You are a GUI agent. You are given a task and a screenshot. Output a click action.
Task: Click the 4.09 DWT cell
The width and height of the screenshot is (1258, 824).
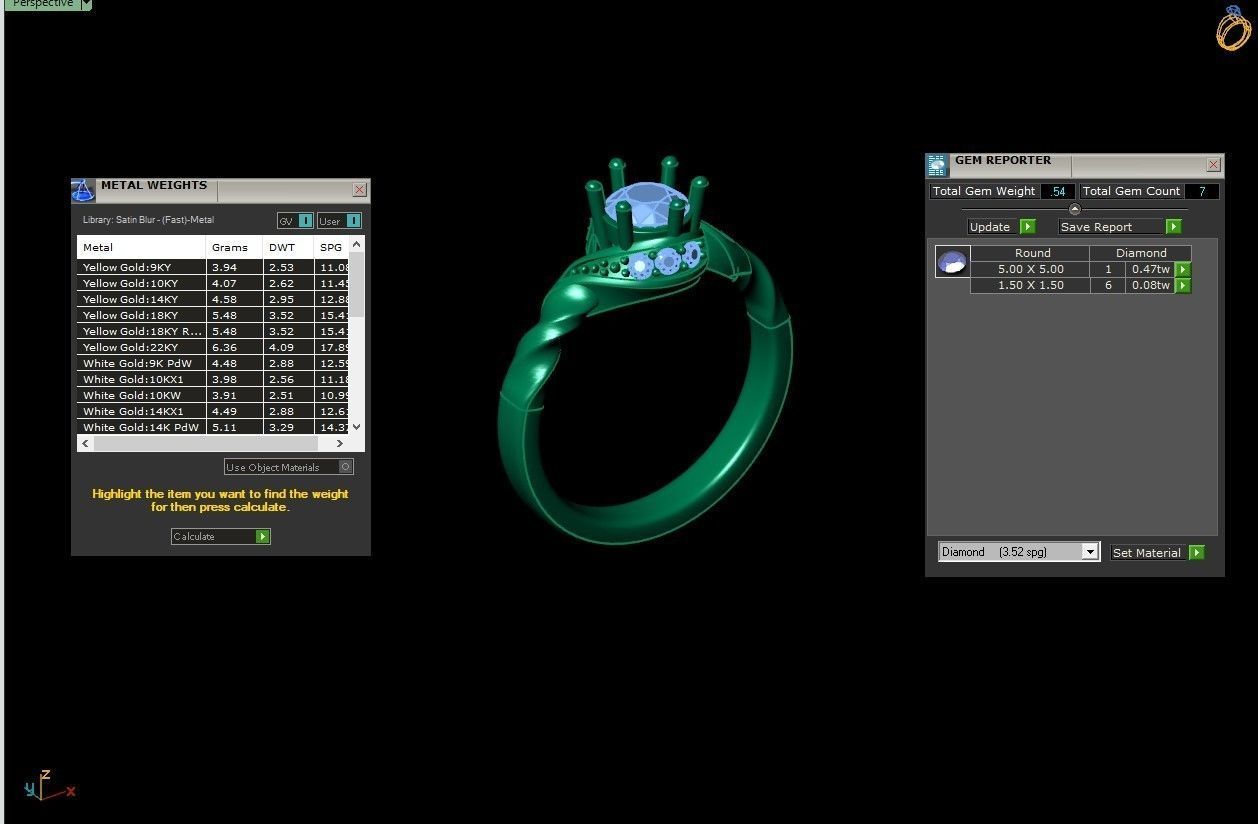pyautogui.click(x=289, y=347)
